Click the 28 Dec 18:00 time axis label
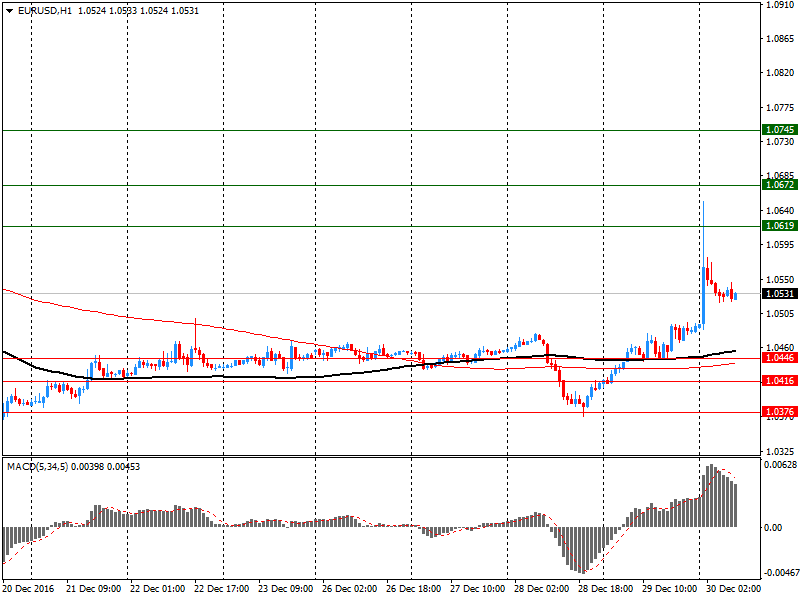 coord(606,589)
